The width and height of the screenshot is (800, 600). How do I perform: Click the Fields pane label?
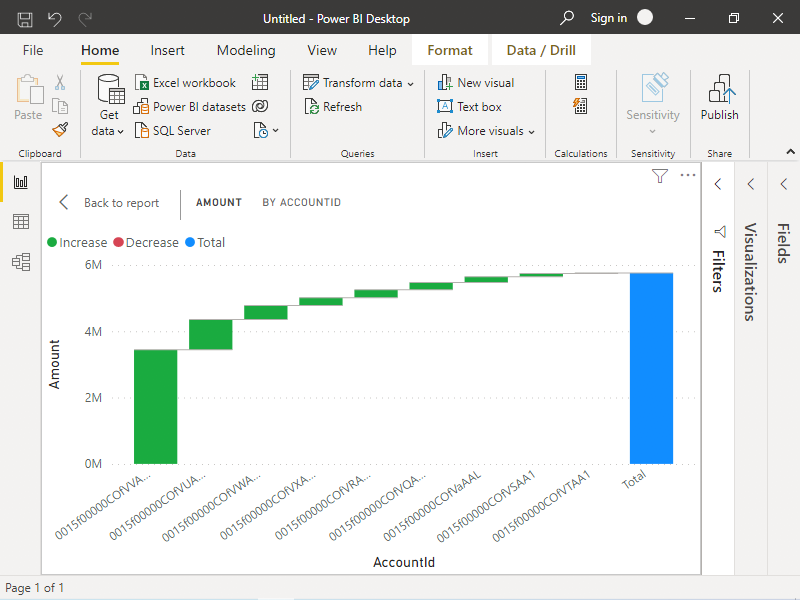783,243
